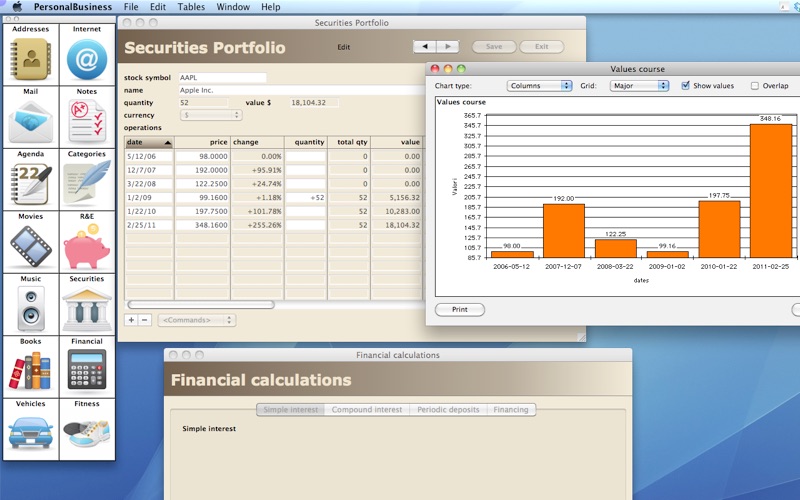The width and height of the screenshot is (800, 500).
Task: Click the operations table horizontal scrollbar
Action: [x=201, y=305]
